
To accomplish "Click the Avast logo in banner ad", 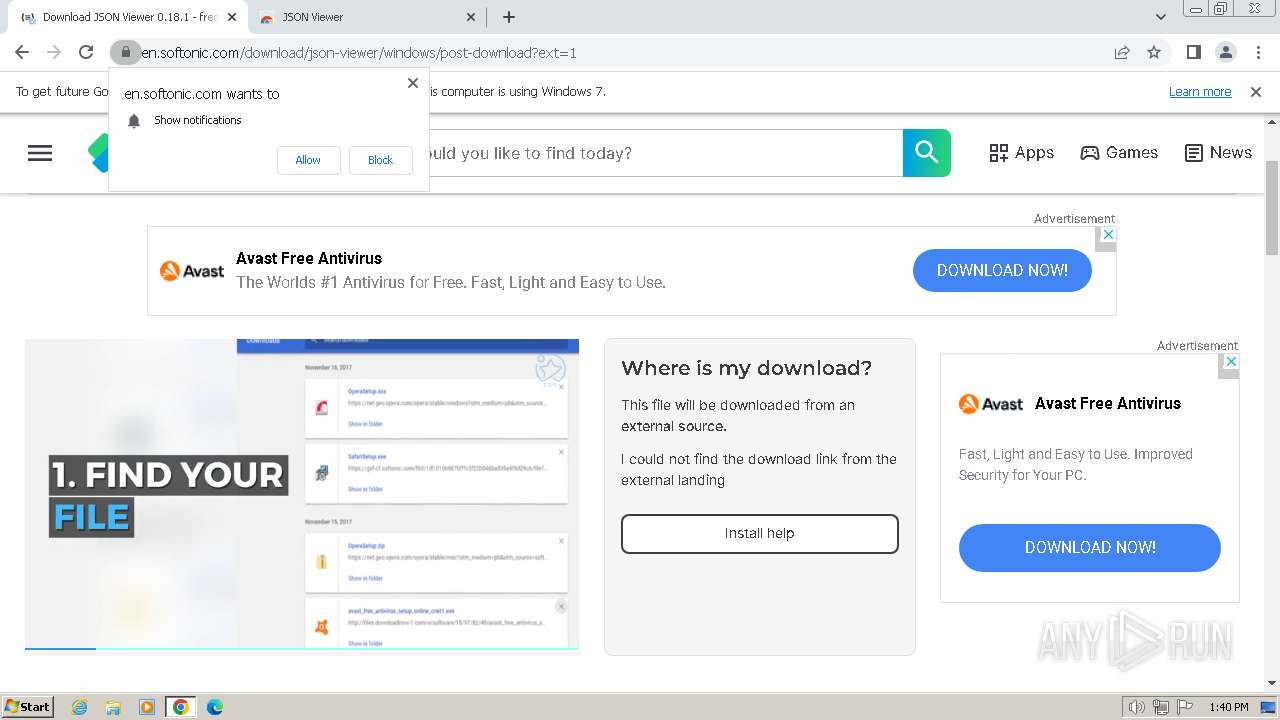I will (192, 270).
